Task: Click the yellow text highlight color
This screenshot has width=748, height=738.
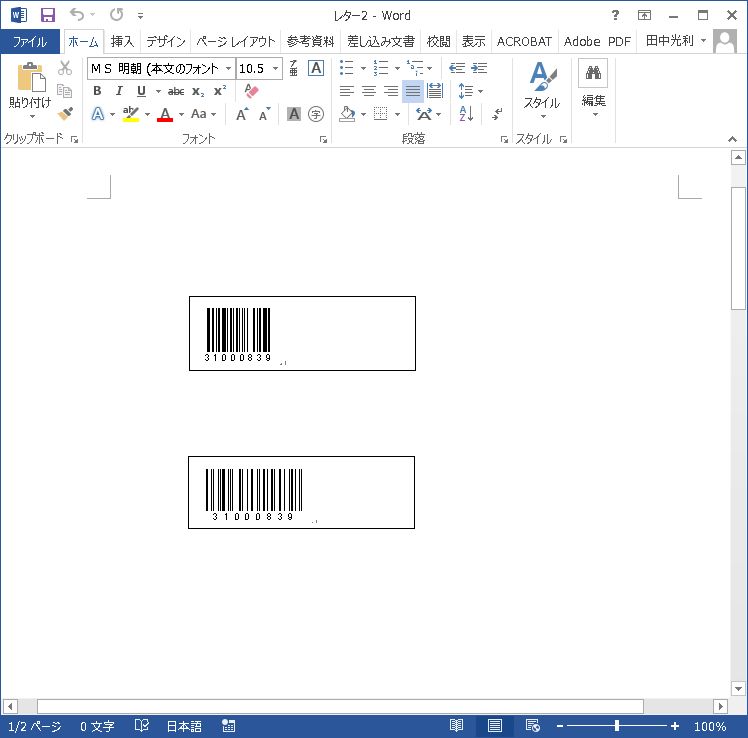Action: pyautogui.click(x=130, y=114)
